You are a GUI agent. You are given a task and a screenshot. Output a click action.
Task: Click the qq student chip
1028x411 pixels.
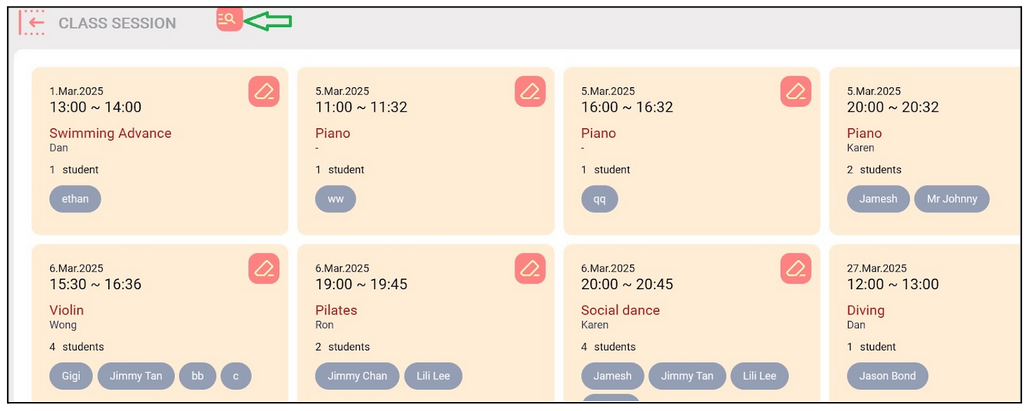tap(599, 198)
